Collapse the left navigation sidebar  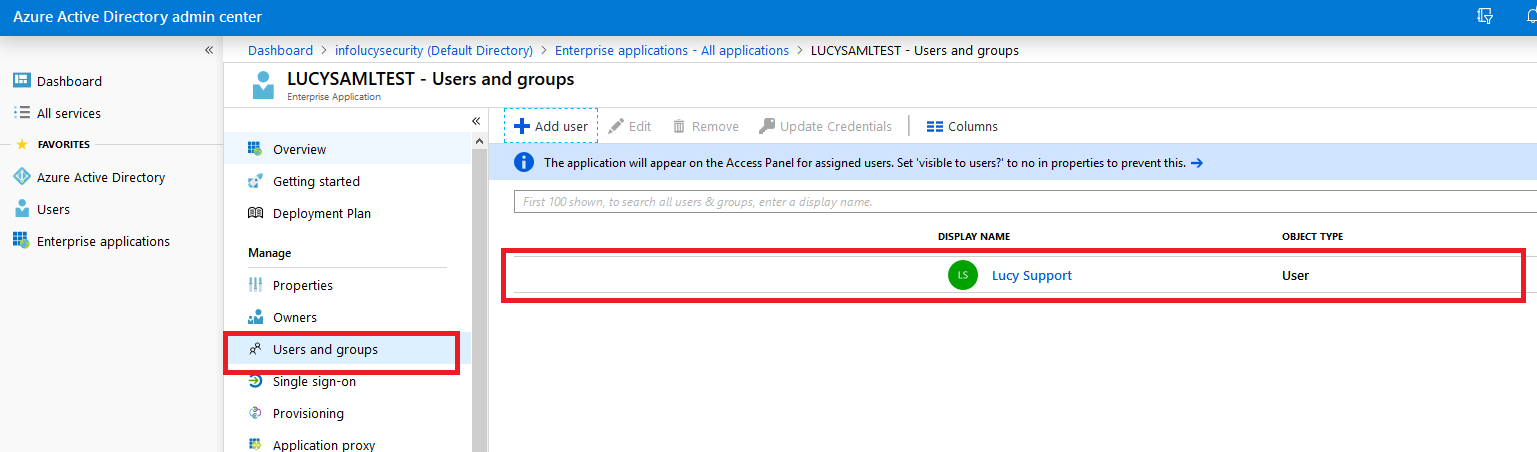(209, 50)
